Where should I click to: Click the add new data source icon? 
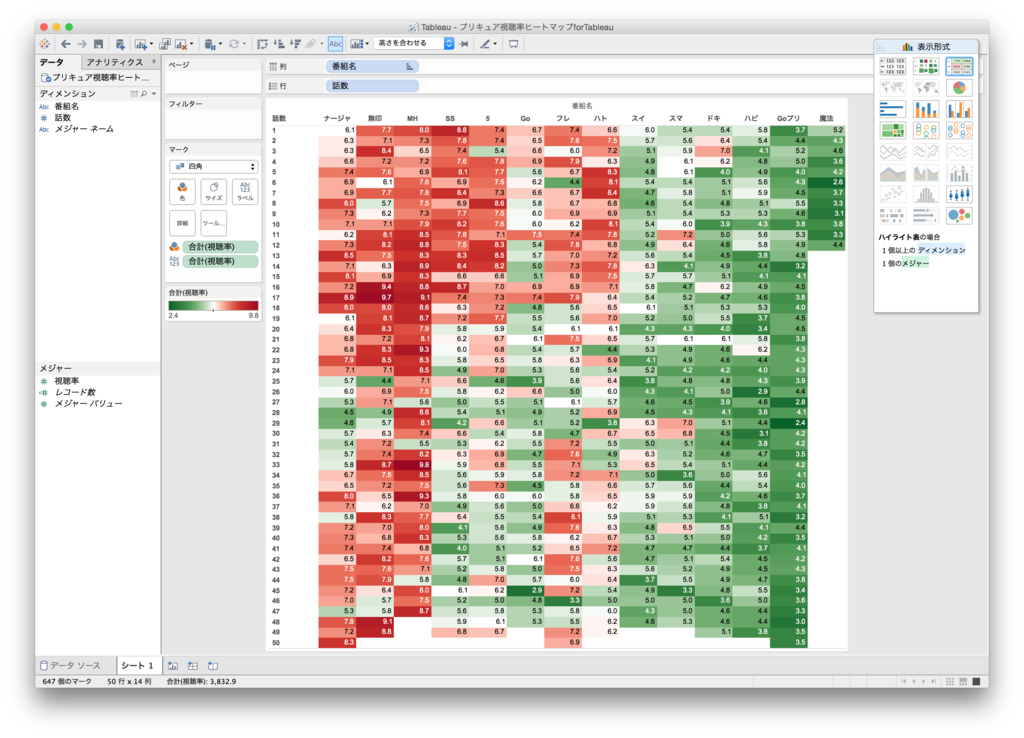[x=120, y=44]
